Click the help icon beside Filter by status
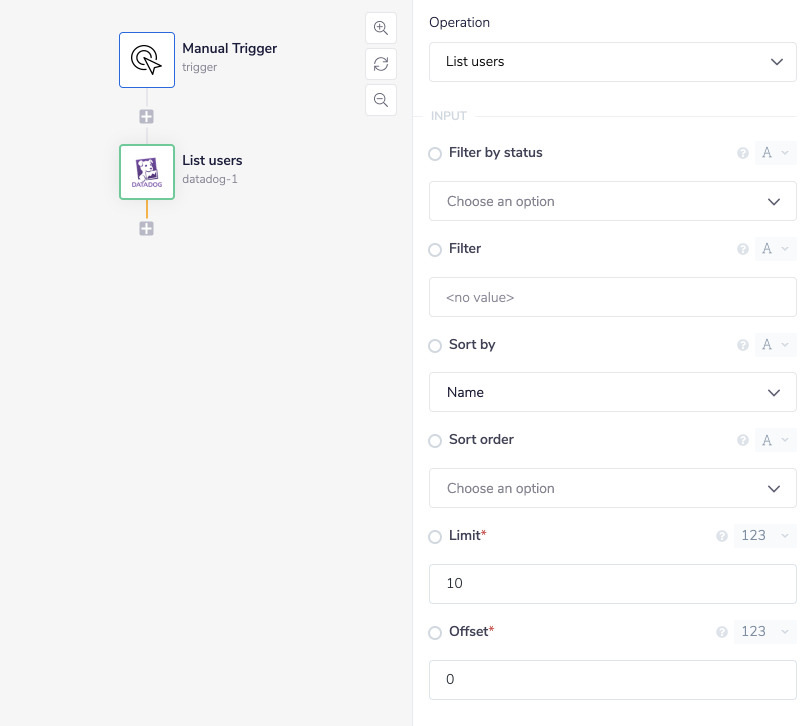The image size is (810, 726). coord(742,152)
